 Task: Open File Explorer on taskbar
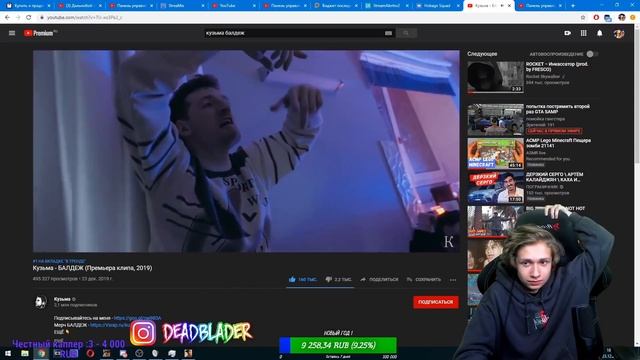[24, 353]
